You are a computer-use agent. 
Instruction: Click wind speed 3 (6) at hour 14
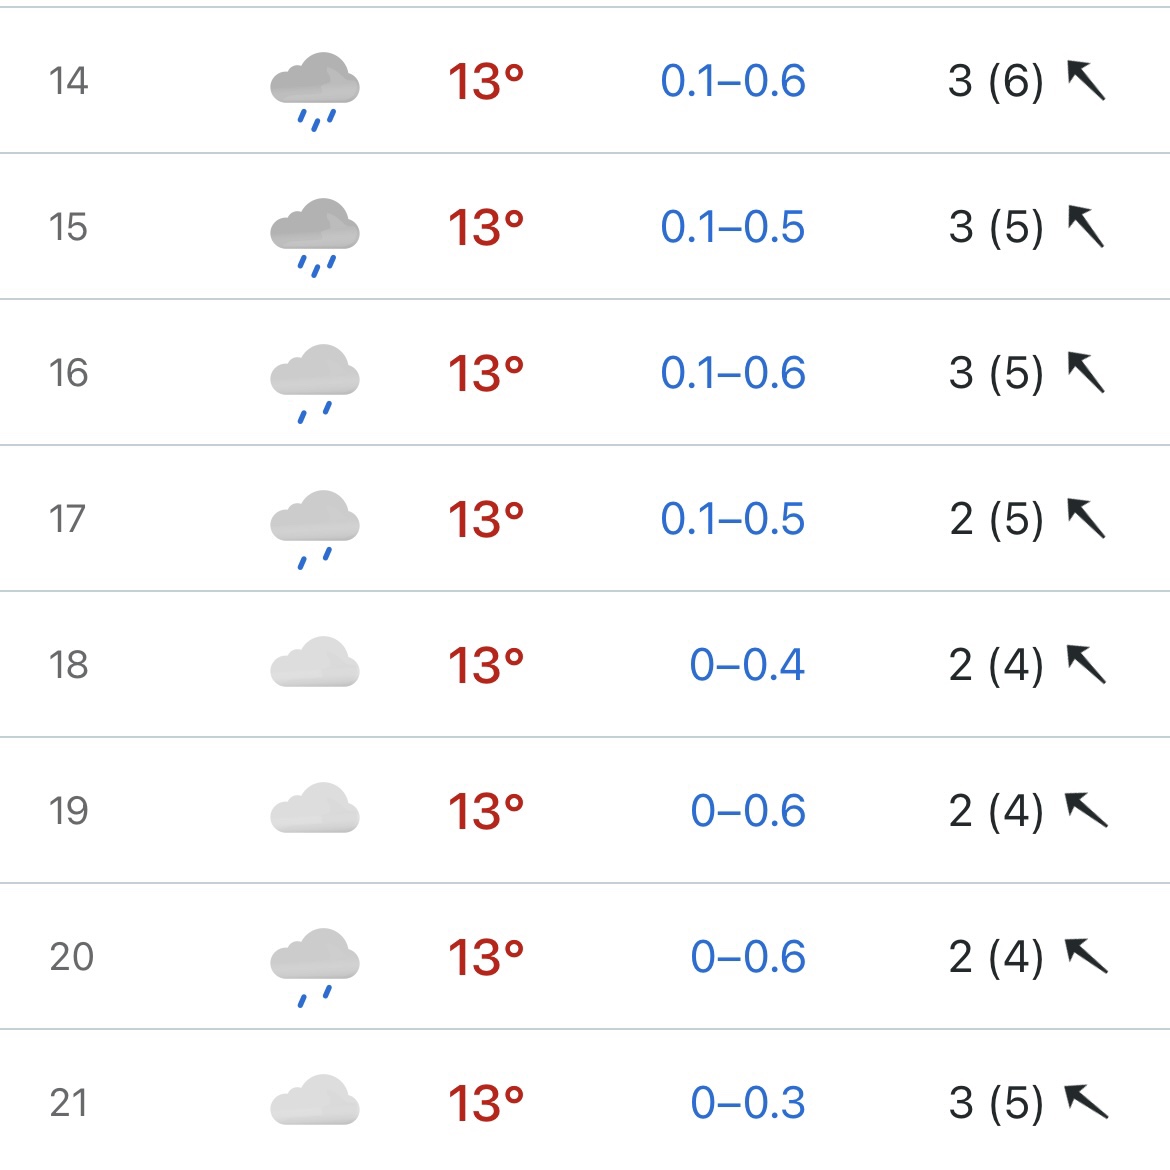(x=996, y=81)
